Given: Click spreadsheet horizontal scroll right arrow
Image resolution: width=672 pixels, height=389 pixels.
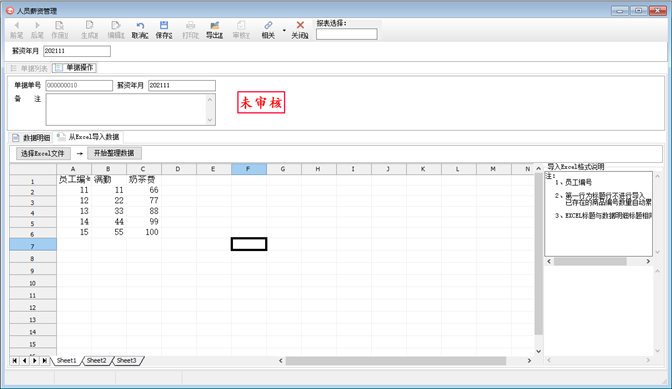Looking at the screenshot, I should 529,361.
